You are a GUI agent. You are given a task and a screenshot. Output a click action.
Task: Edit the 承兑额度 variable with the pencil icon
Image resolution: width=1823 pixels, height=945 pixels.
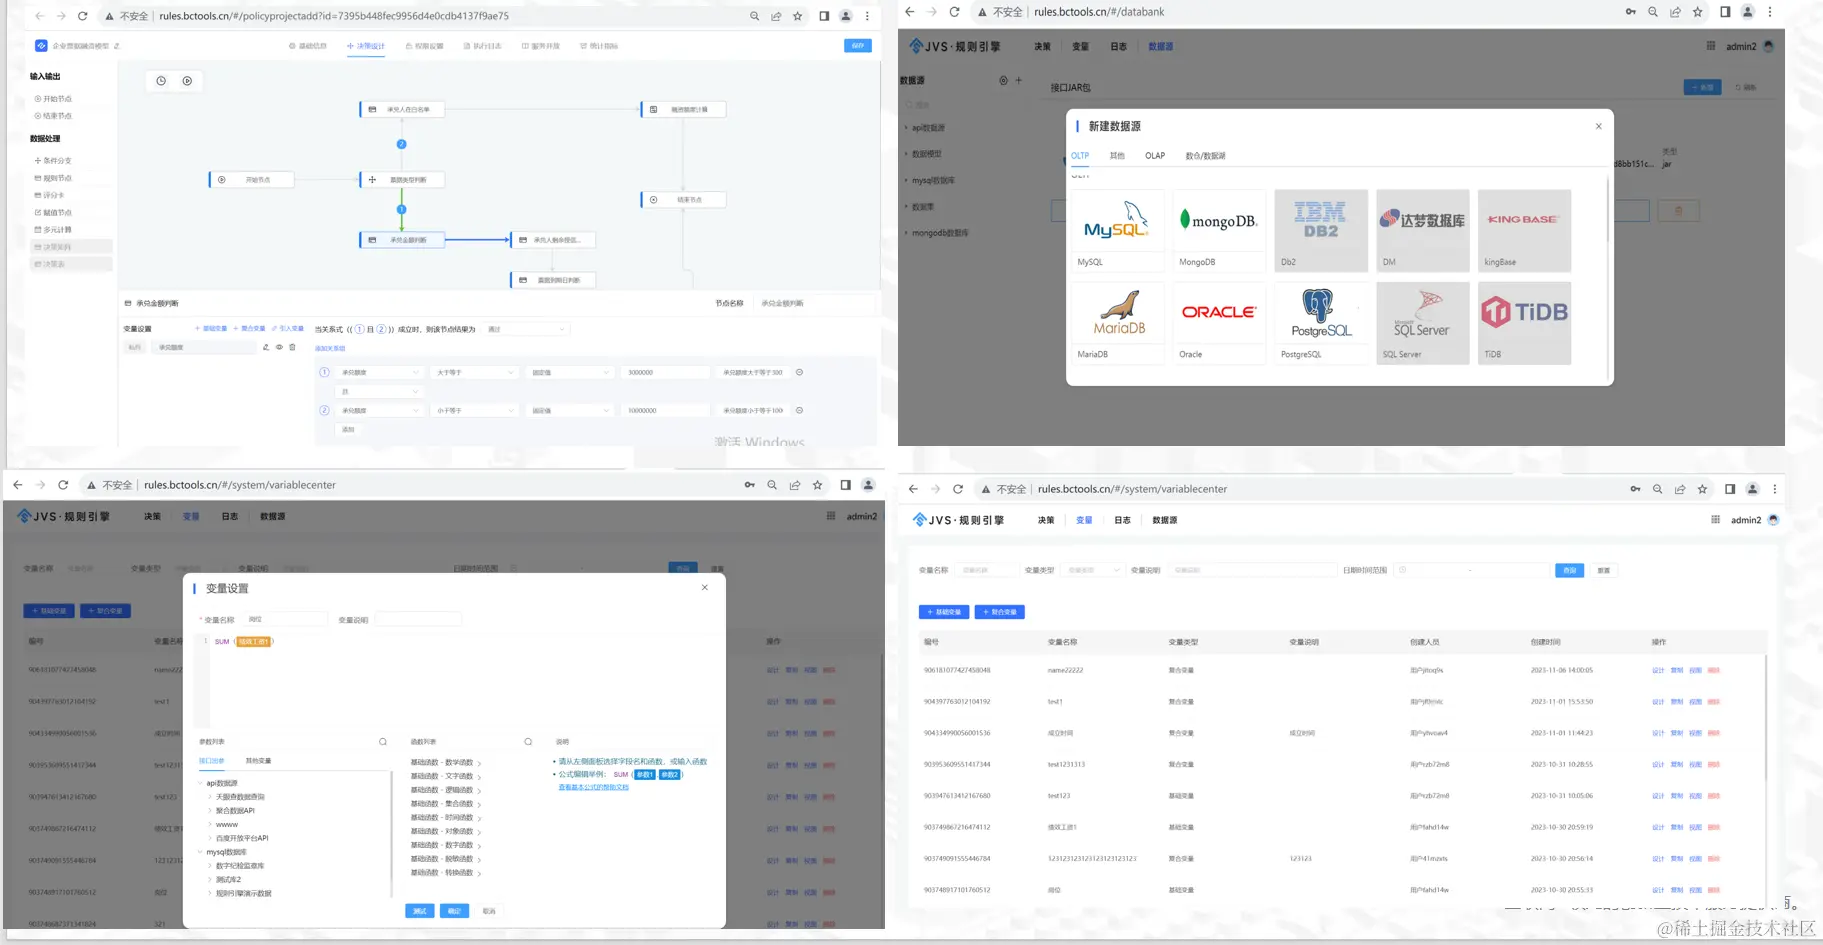point(266,347)
